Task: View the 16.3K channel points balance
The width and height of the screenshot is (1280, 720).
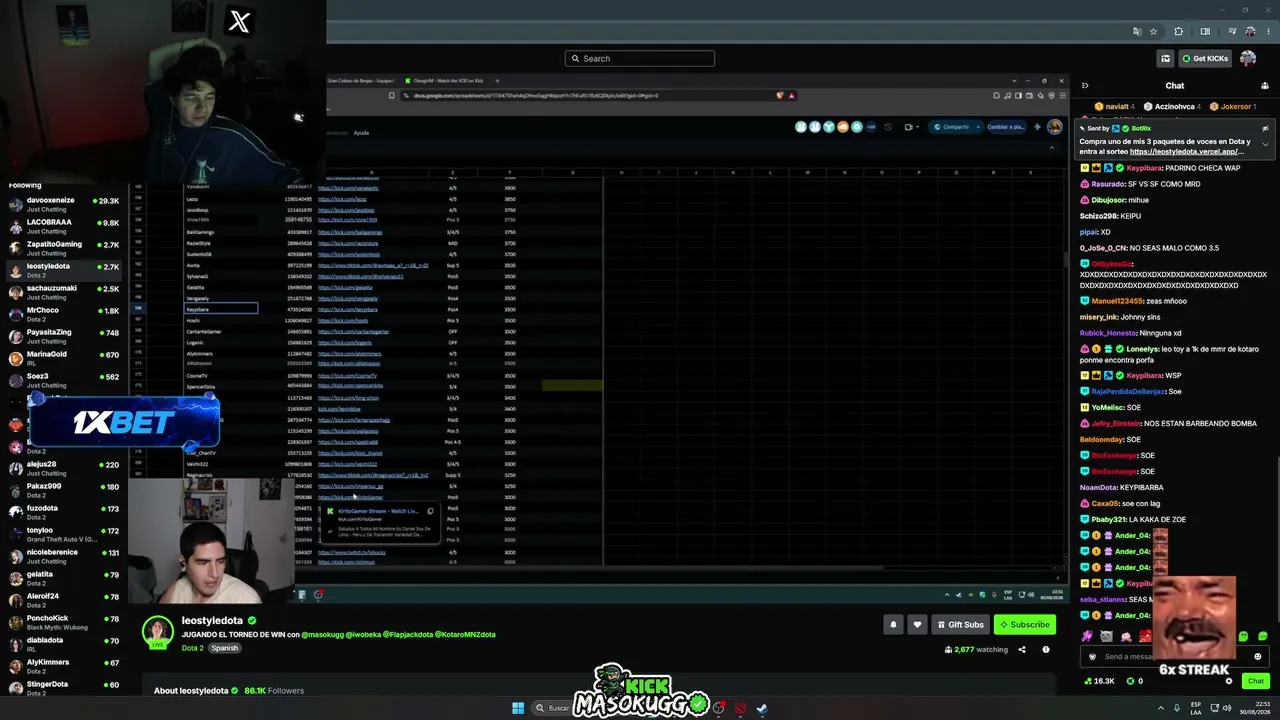Action: 1099,681
